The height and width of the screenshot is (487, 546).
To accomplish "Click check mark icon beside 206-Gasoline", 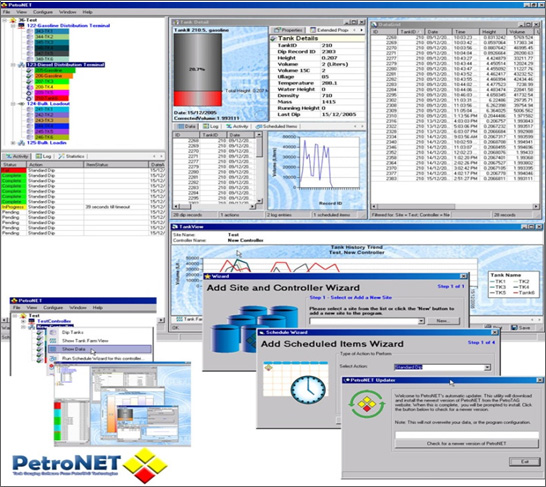I will tap(30, 76).
